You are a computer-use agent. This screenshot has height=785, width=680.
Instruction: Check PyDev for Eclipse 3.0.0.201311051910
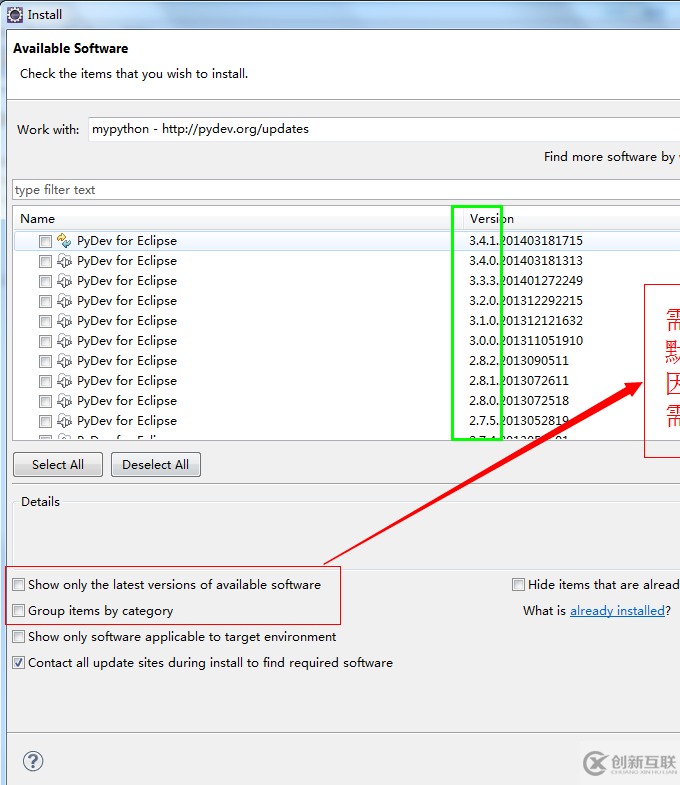pyautogui.click(x=45, y=341)
